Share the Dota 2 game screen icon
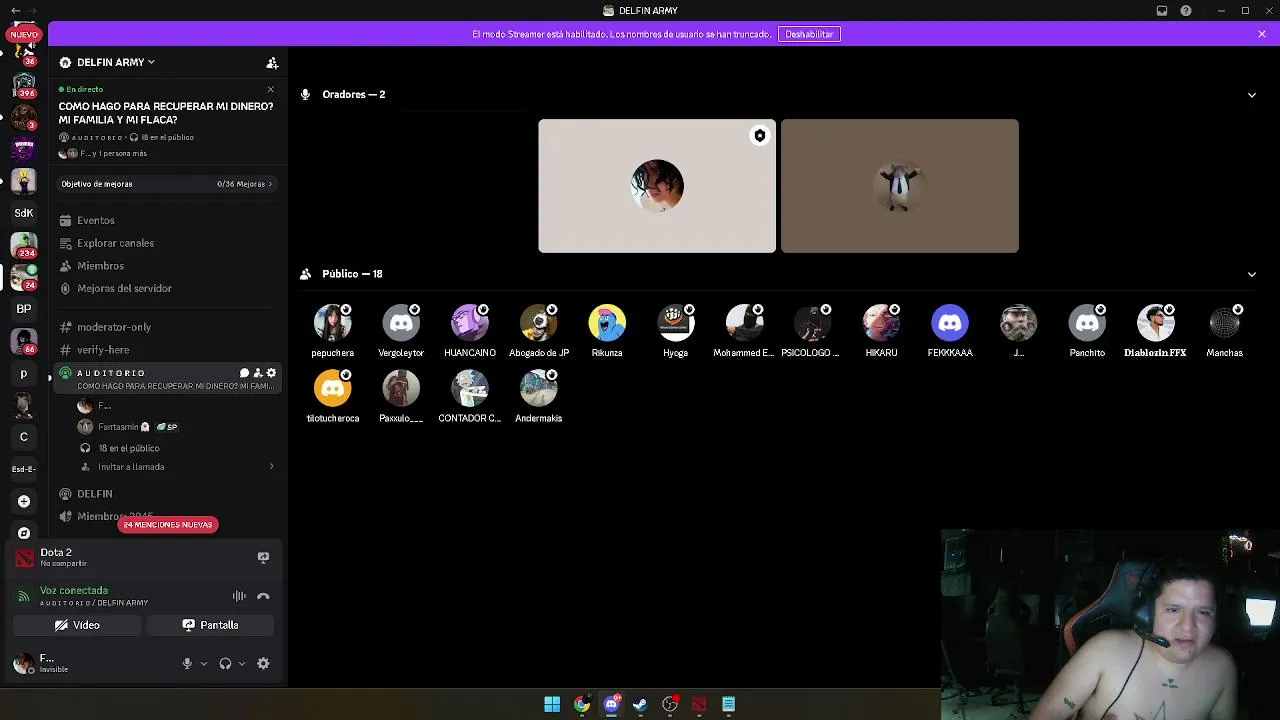This screenshot has height=720, width=1280. tap(263, 557)
